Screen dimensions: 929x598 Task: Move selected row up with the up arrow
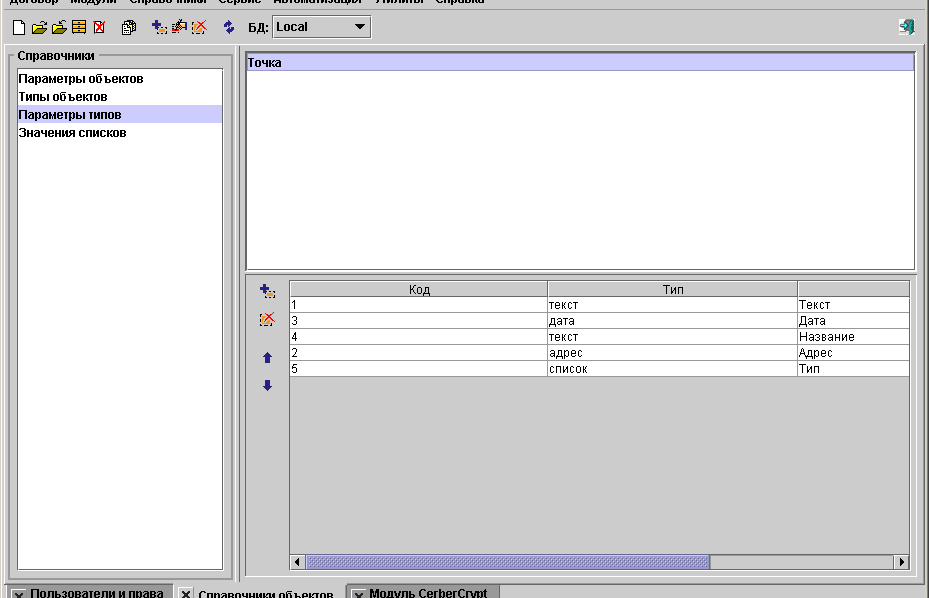coord(267,358)
